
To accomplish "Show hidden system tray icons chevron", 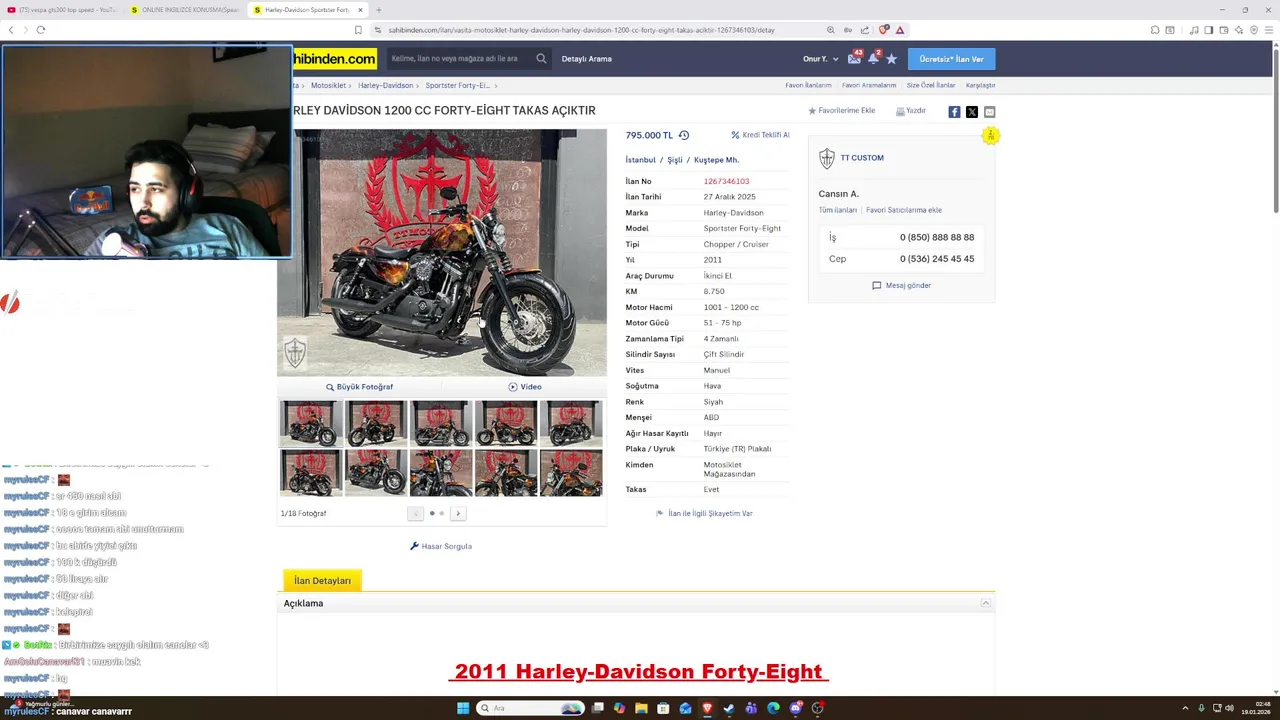I will click(1185, 708).
